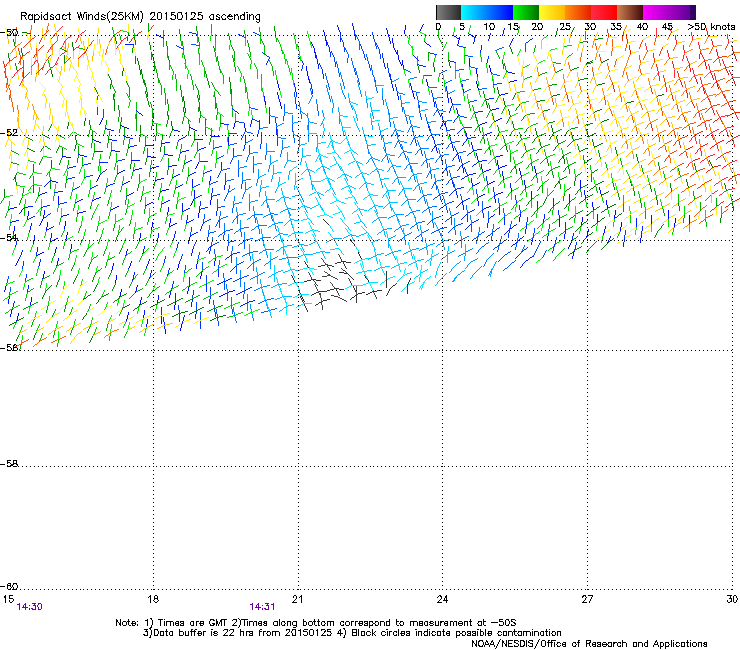Click the latitude label '-60'
This screenshot has height=650, width=740.
click(9, 586)
